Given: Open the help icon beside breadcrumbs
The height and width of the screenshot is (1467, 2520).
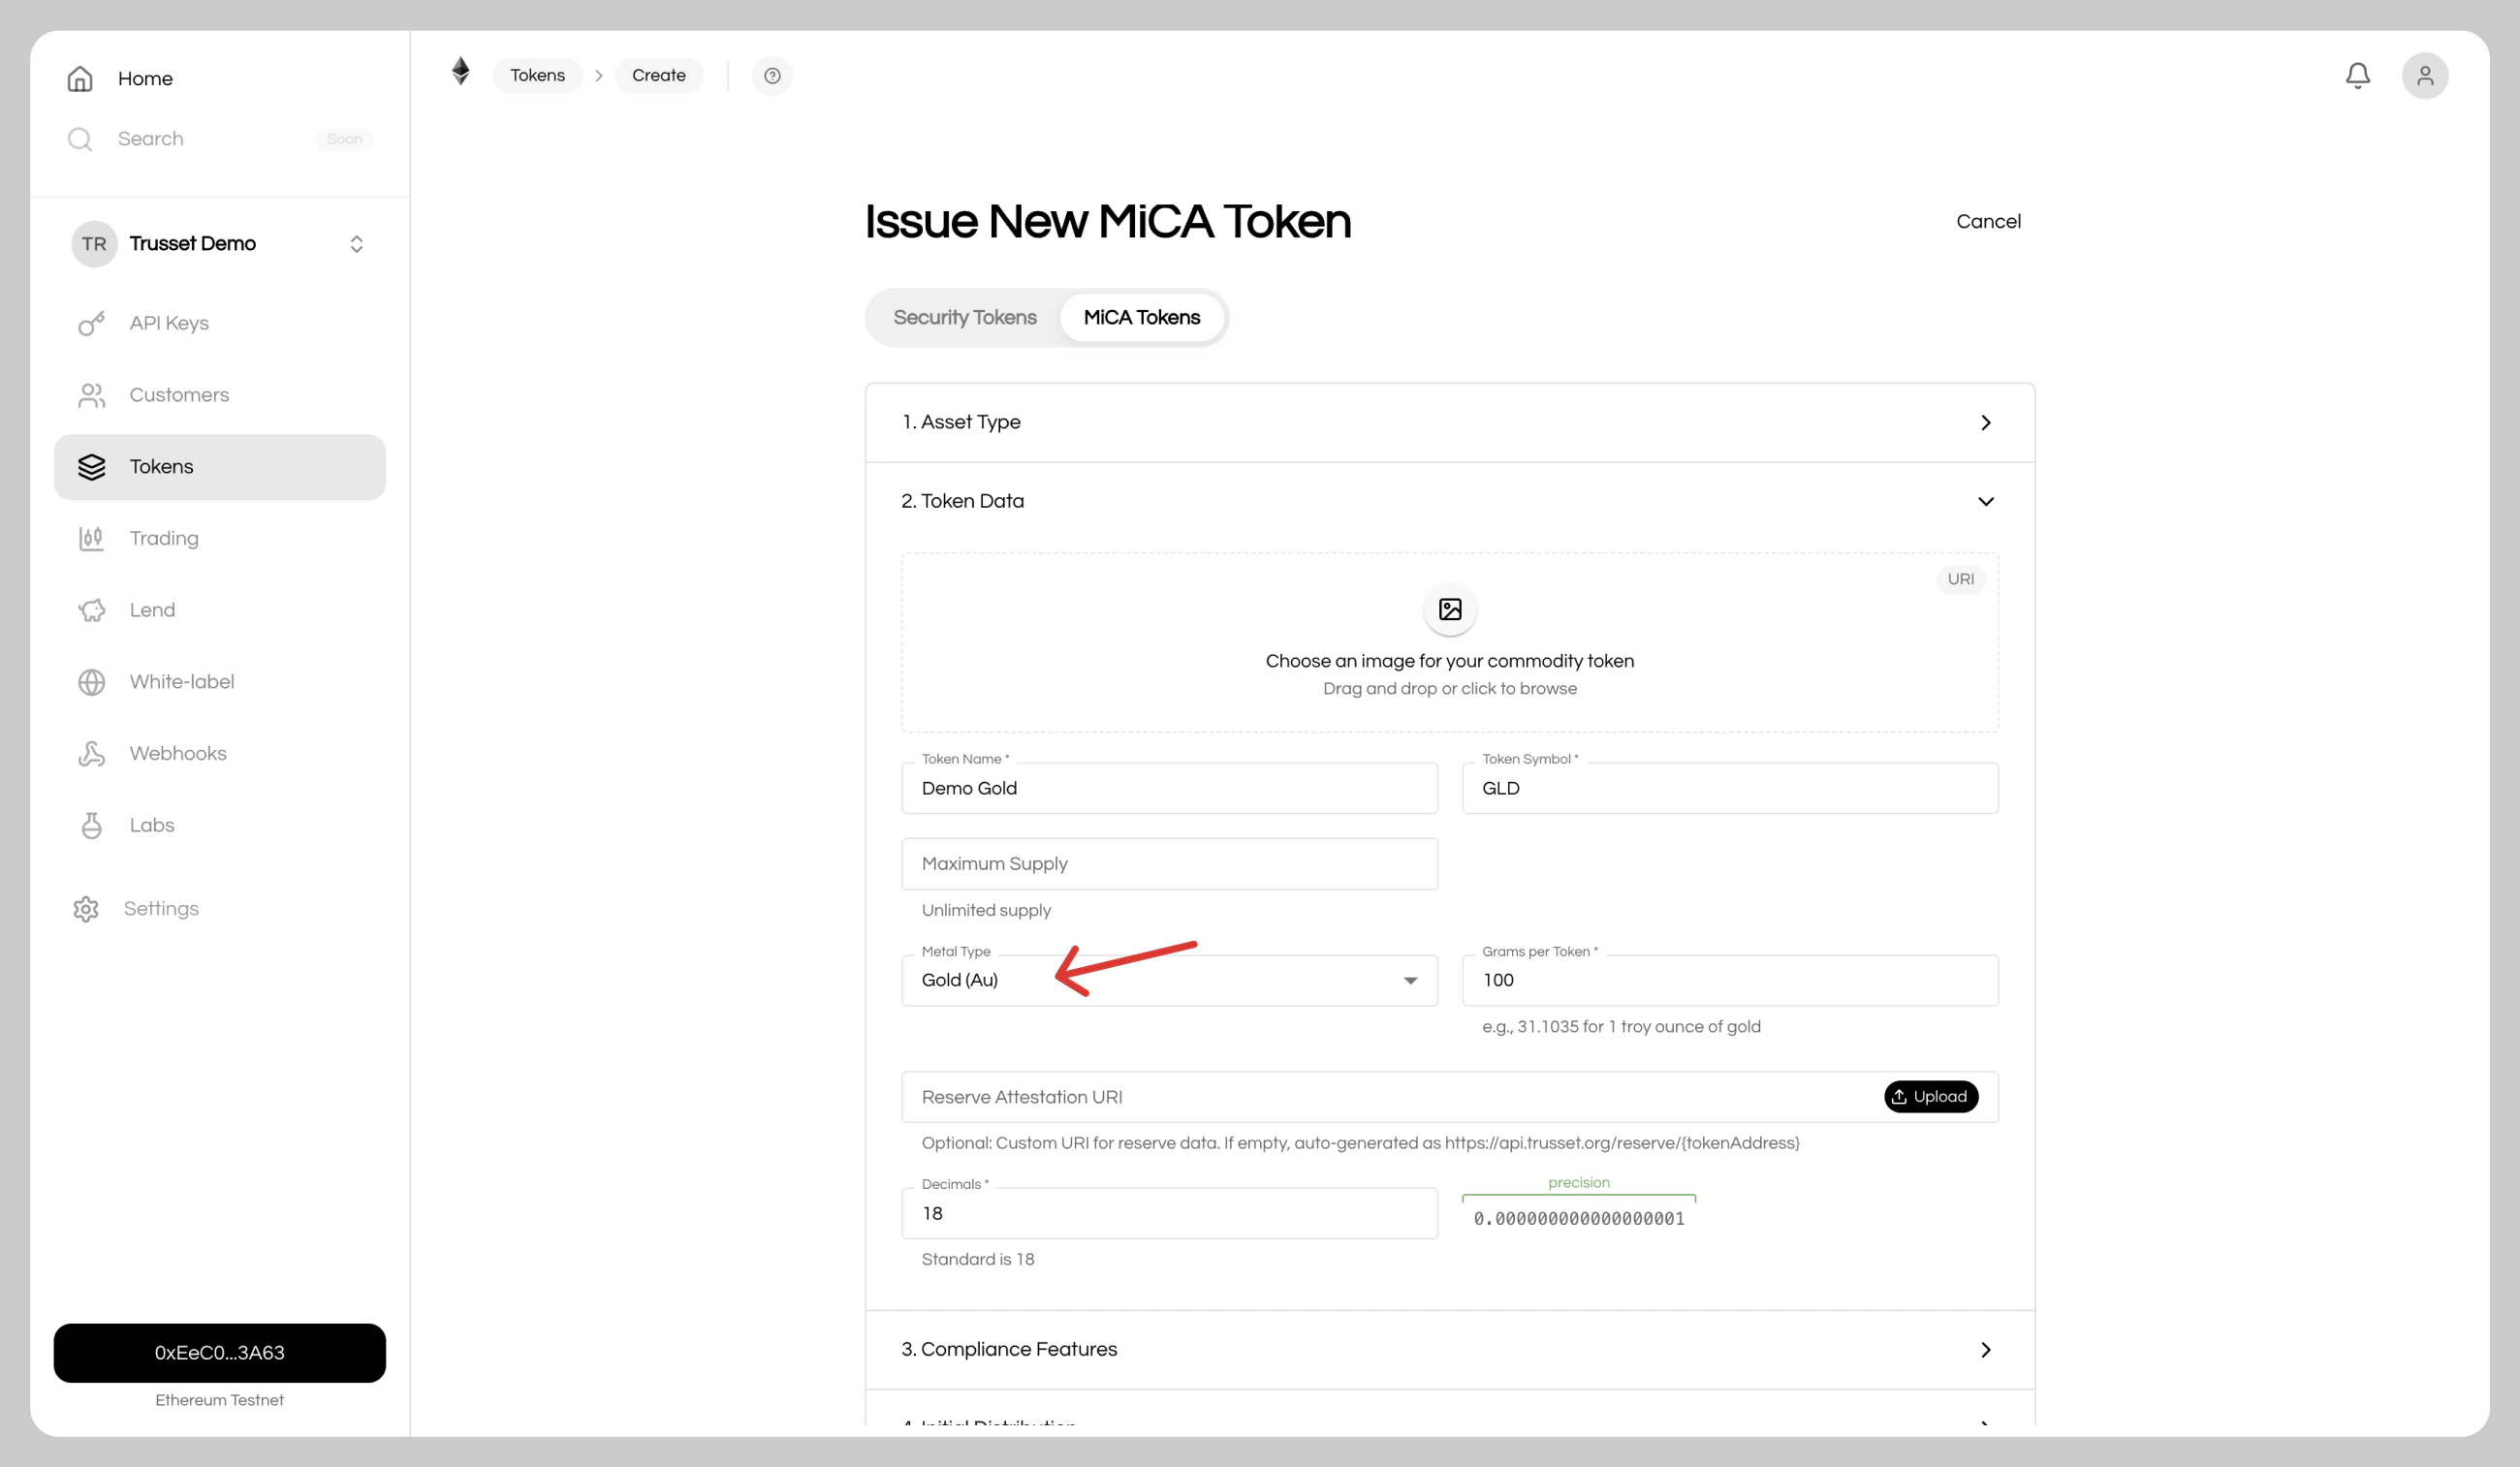Looking at the screenshot, I should 772,75.
